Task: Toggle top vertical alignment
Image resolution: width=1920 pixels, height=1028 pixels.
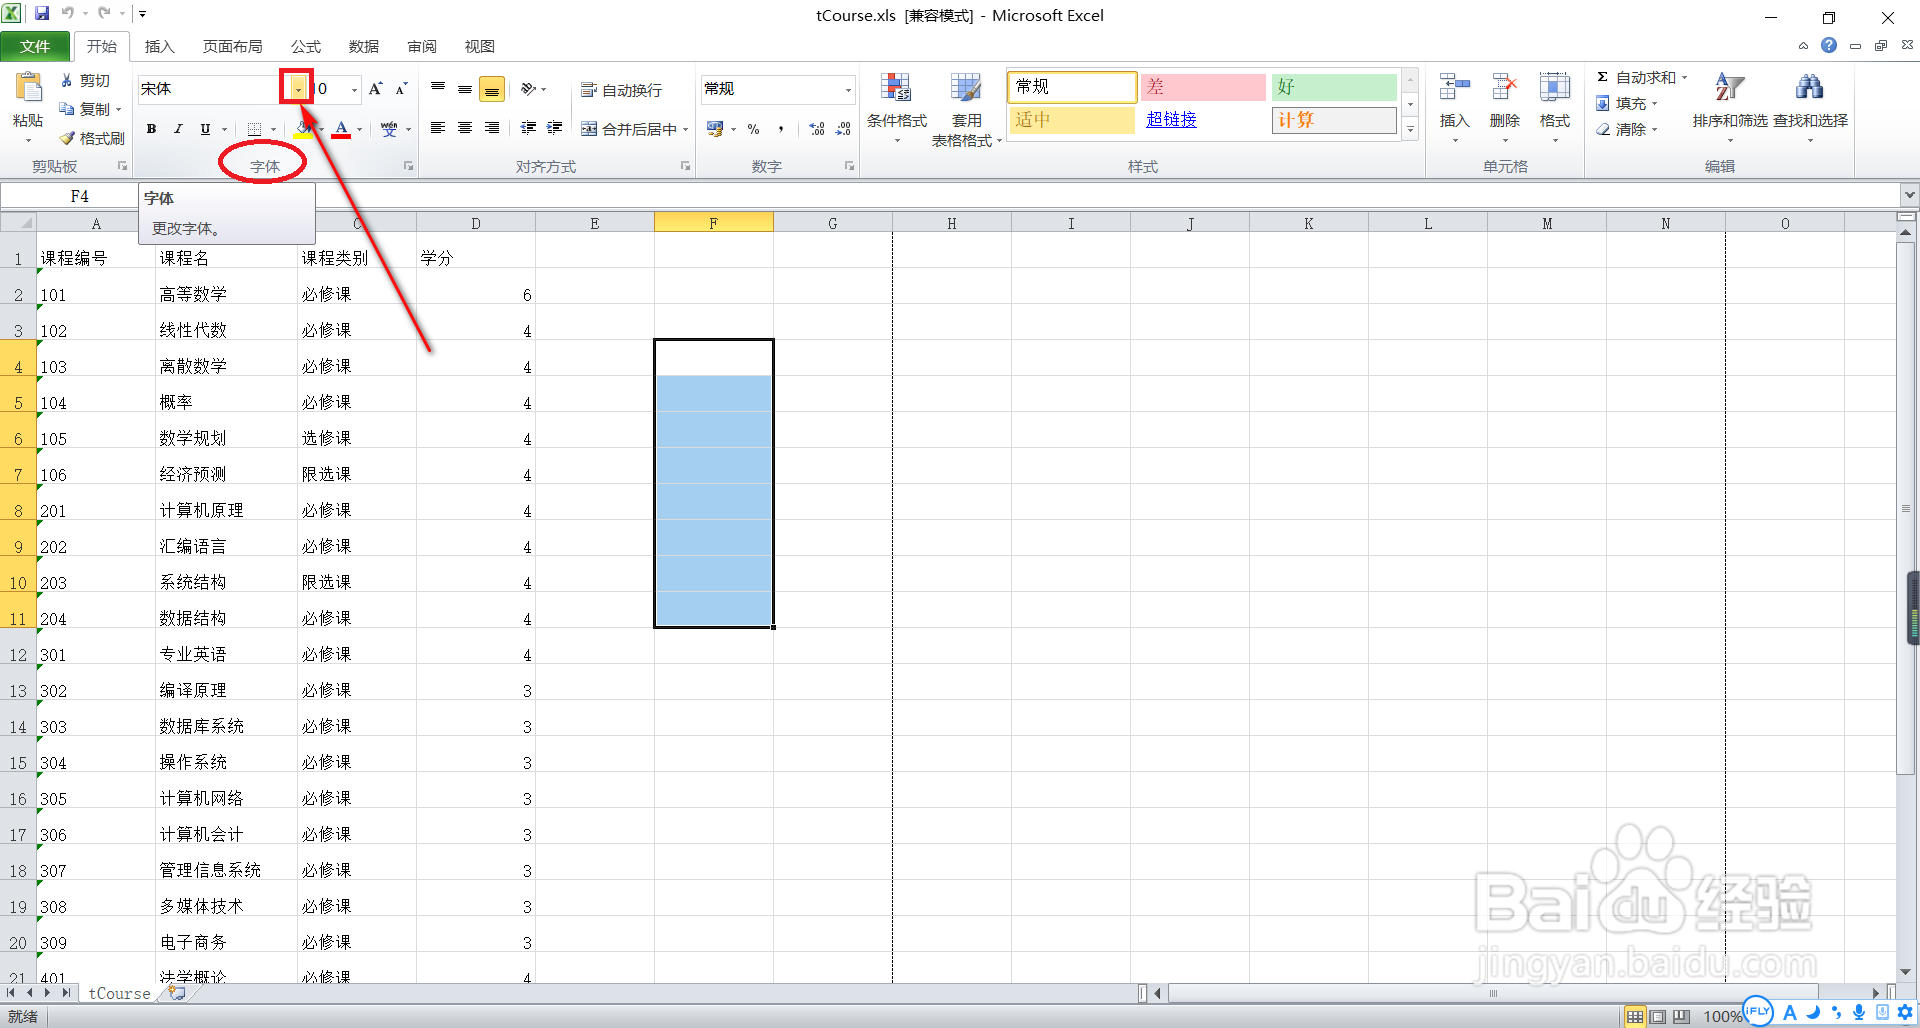Action: tap(438, 89)
